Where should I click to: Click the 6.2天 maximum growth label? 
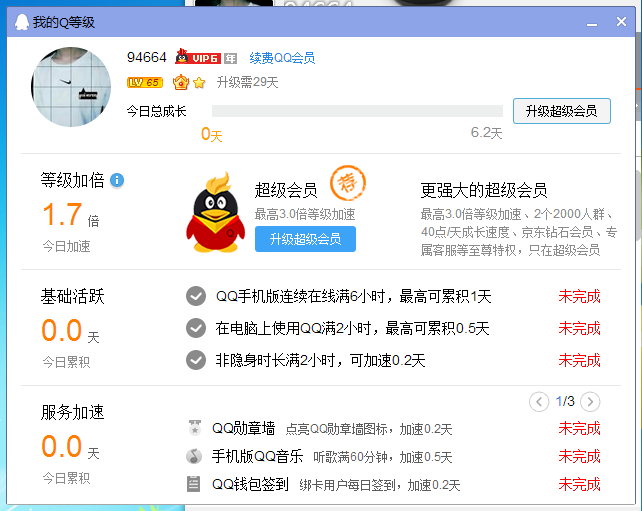coord(486,133)
